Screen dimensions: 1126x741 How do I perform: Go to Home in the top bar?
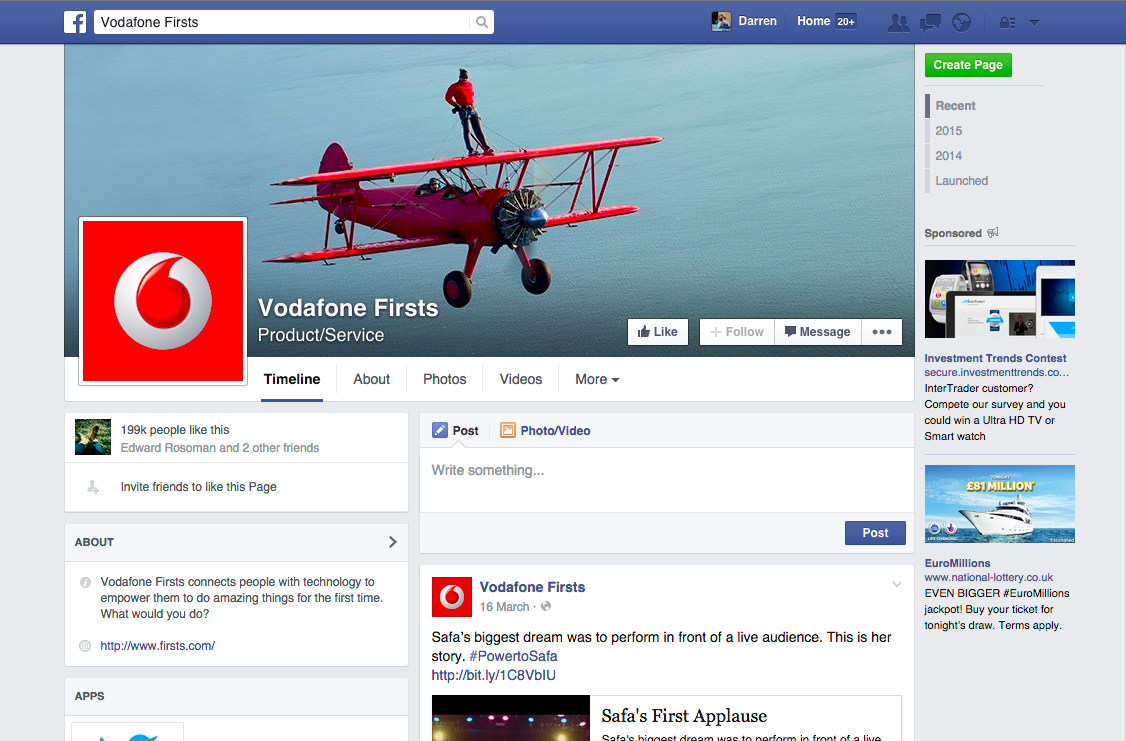(x=813, y=22)
